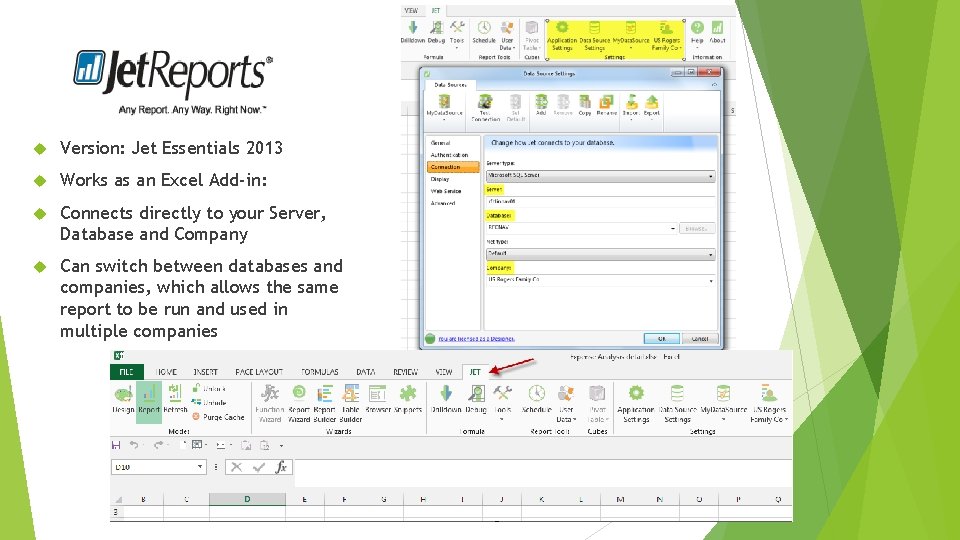Click Purge Cache in the Mode group
Viewport: 960px width, 540px height.
click(218, 417)
